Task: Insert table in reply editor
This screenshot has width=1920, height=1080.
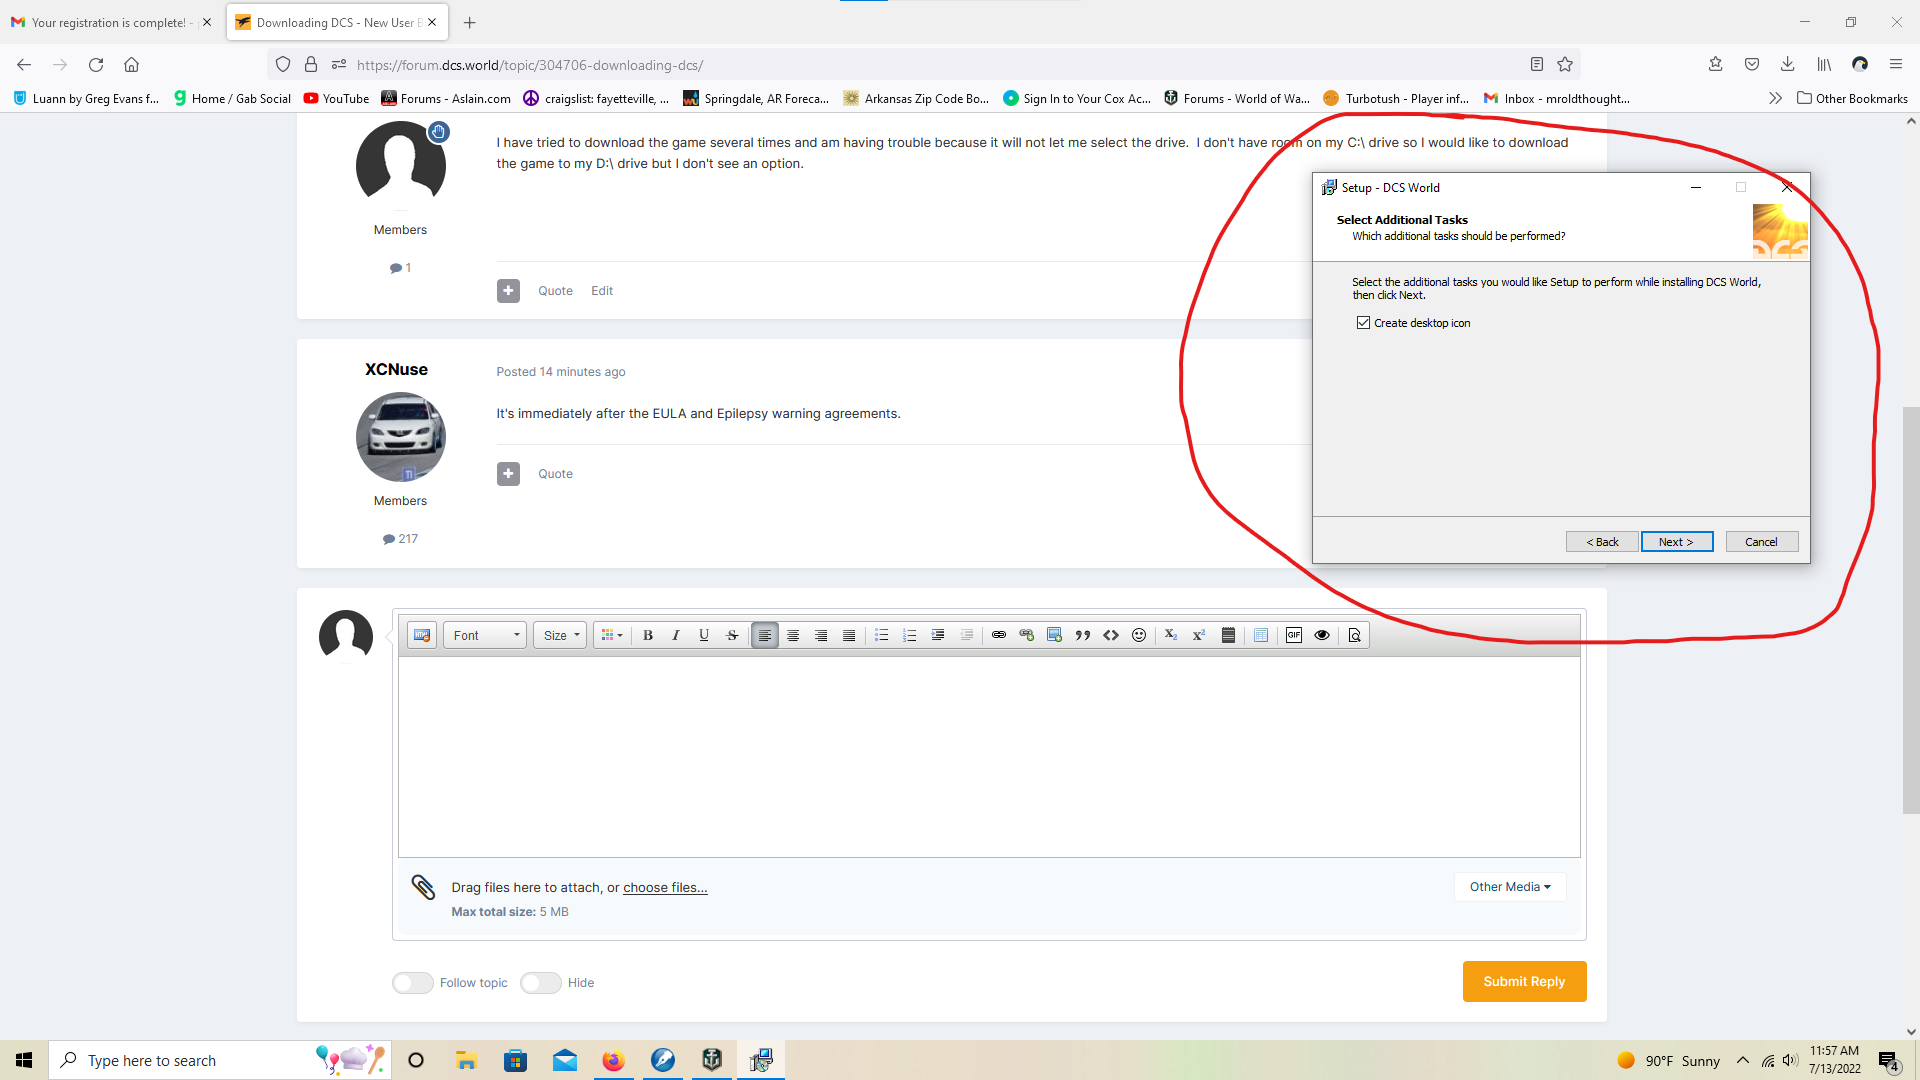Action: pyautogui.click(x=1261, y=635)
